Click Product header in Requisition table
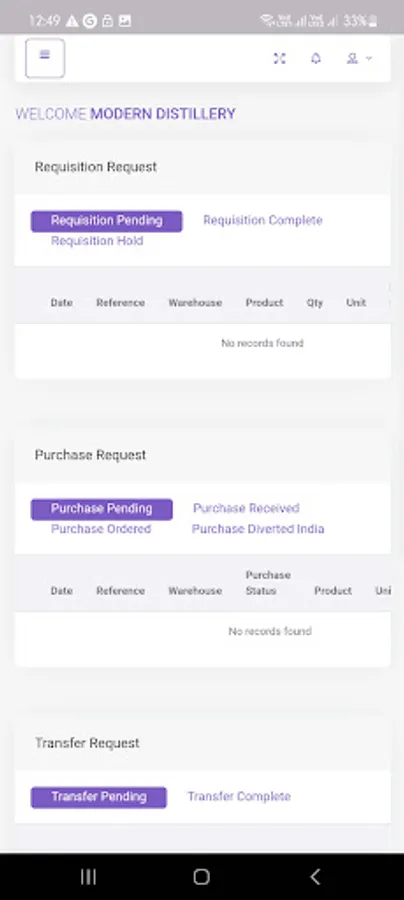Screen dimensions: 404x900 265,302
